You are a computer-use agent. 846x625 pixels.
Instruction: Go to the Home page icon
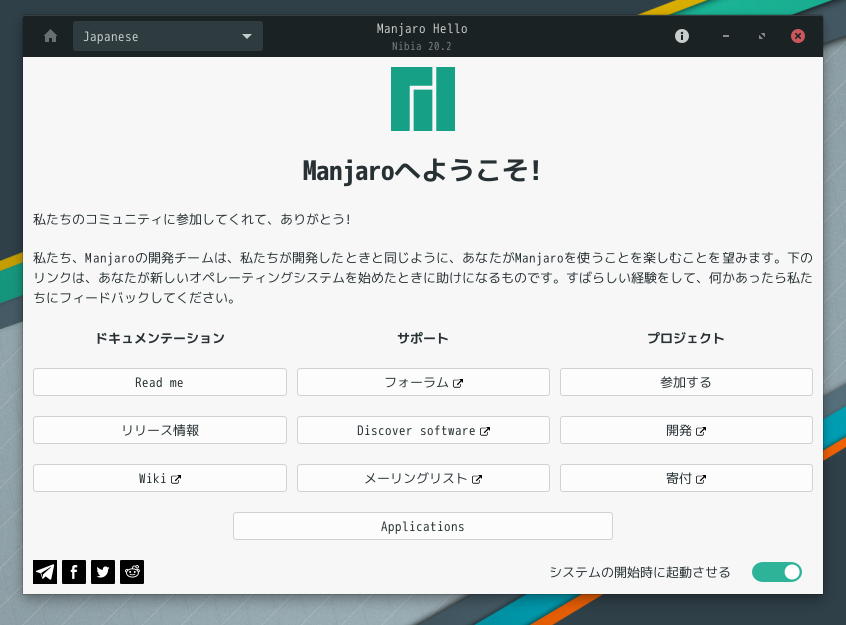click(x=51, y=36)
